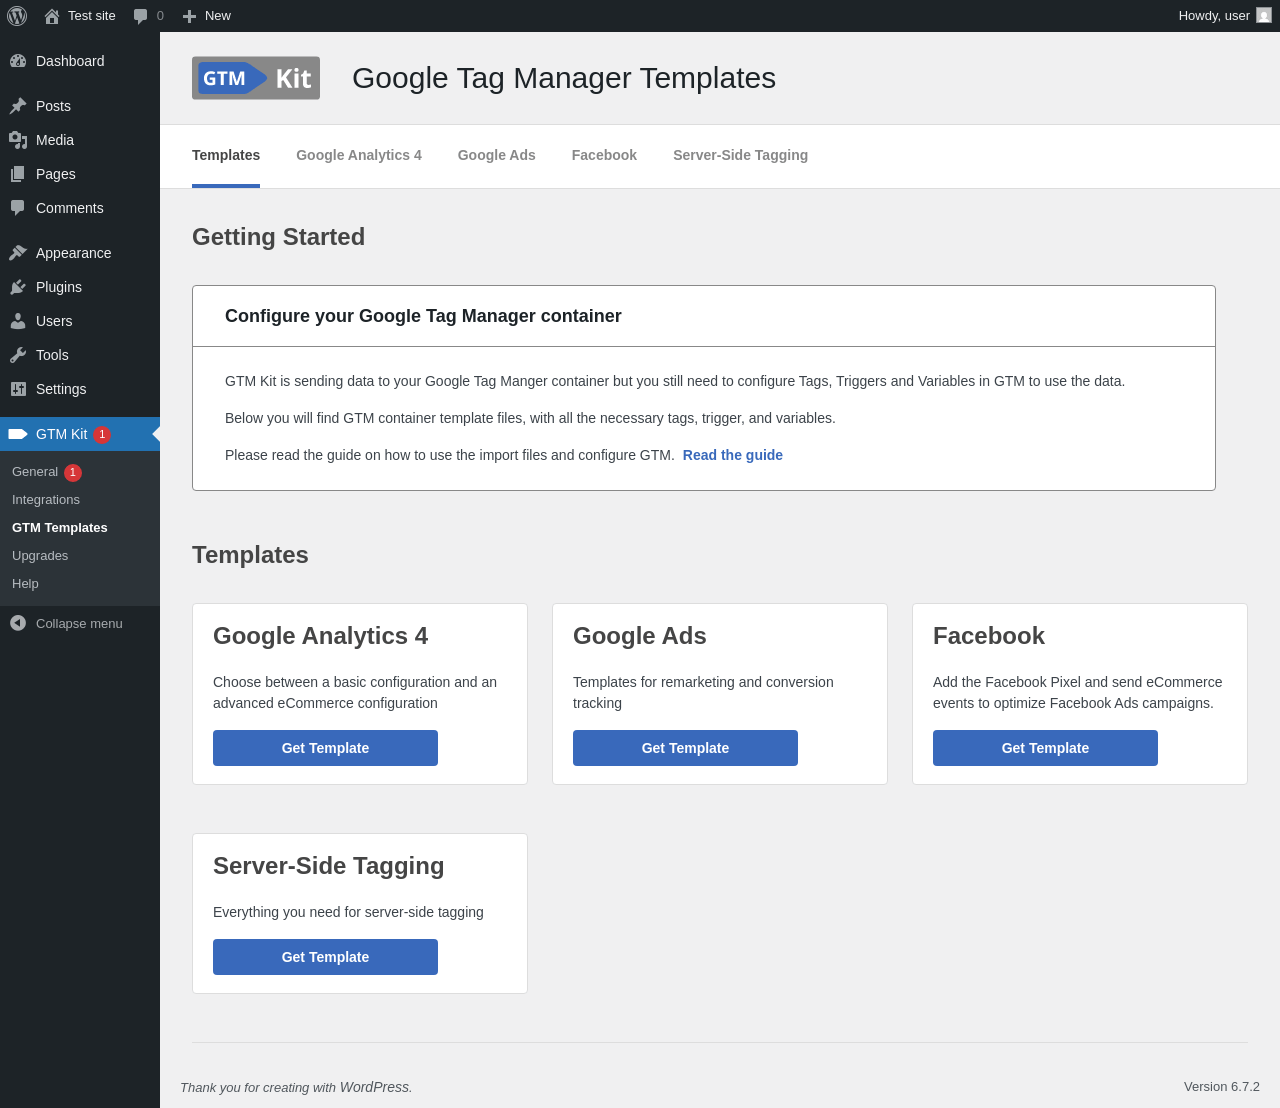Open the Plugins menu label
Screen dimensions: 1280x1108
click(59, 287)
